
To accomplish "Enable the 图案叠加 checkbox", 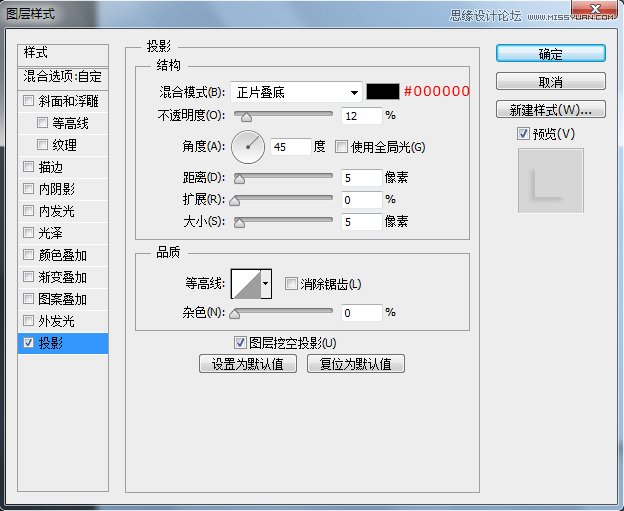I will pos(28,298).
